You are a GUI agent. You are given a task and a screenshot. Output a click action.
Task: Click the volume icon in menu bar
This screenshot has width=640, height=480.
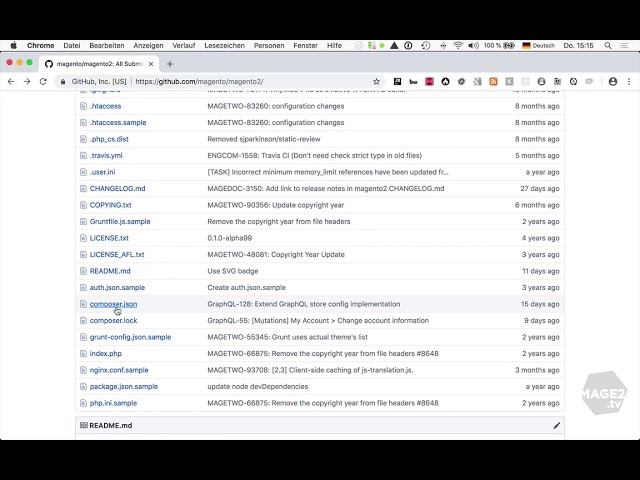(473, 45)
